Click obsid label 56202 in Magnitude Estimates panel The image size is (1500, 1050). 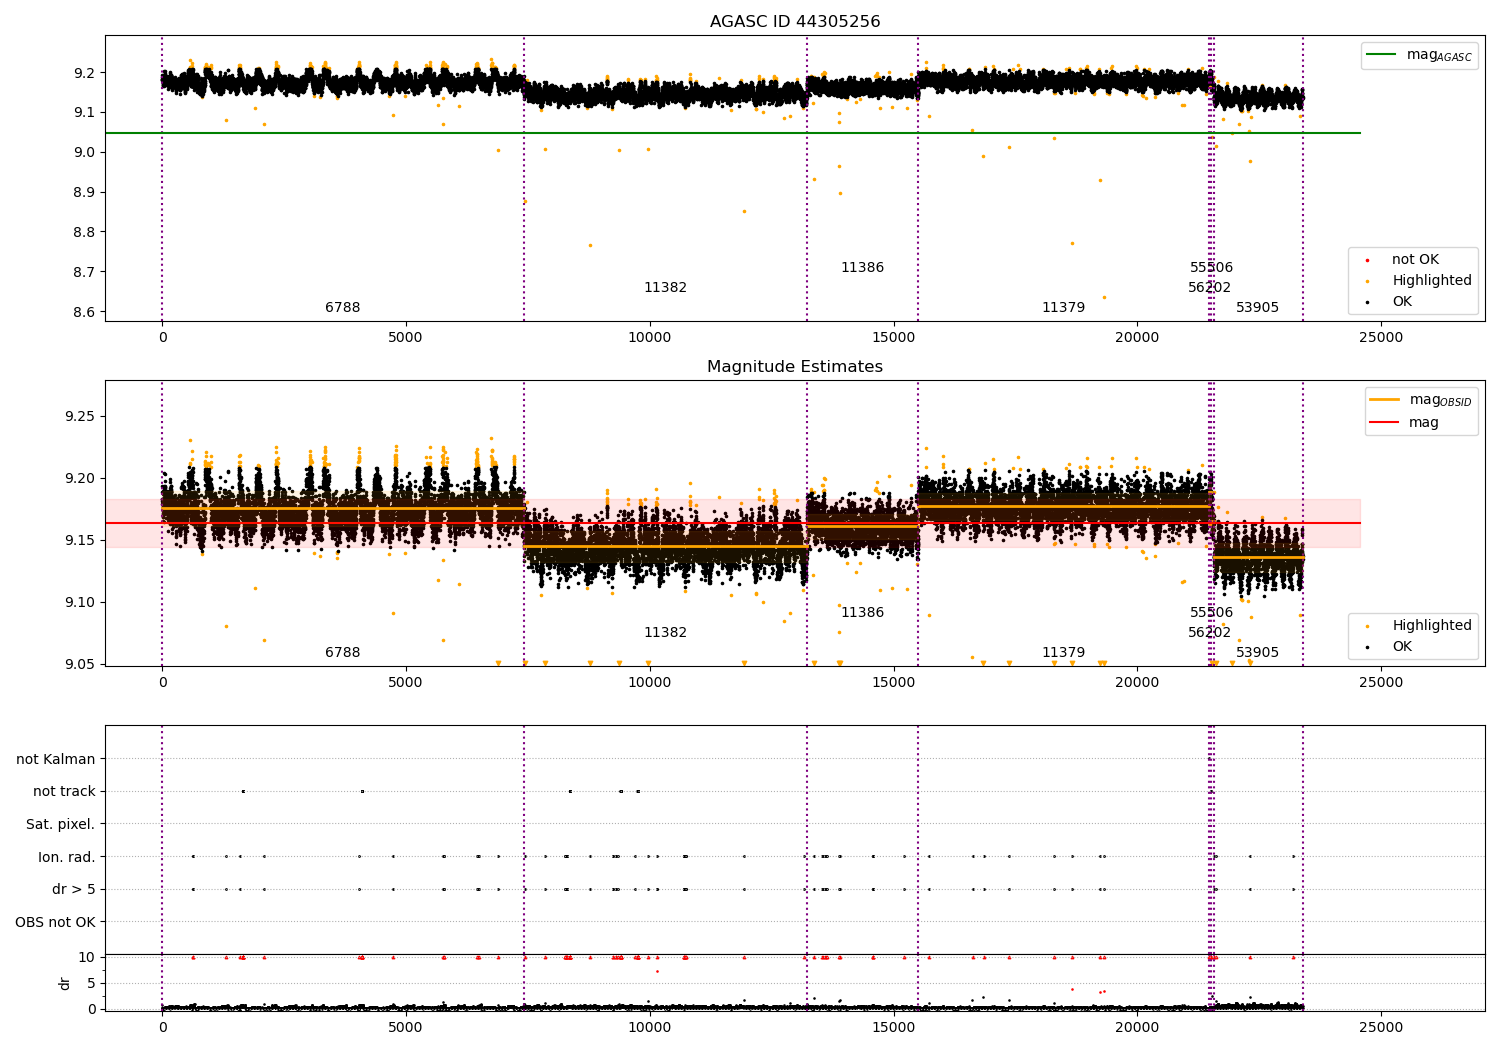(1210, 633)
